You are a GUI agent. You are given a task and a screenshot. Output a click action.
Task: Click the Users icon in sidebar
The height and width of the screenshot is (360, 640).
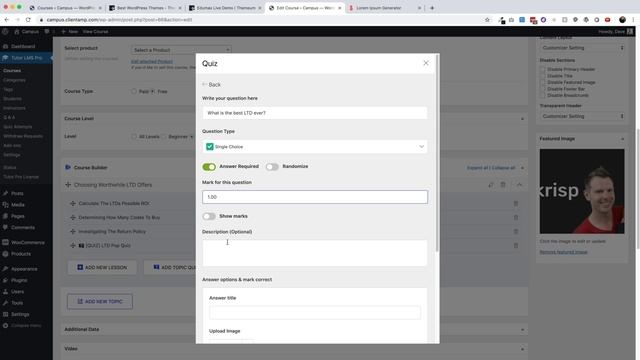(5, 292)
